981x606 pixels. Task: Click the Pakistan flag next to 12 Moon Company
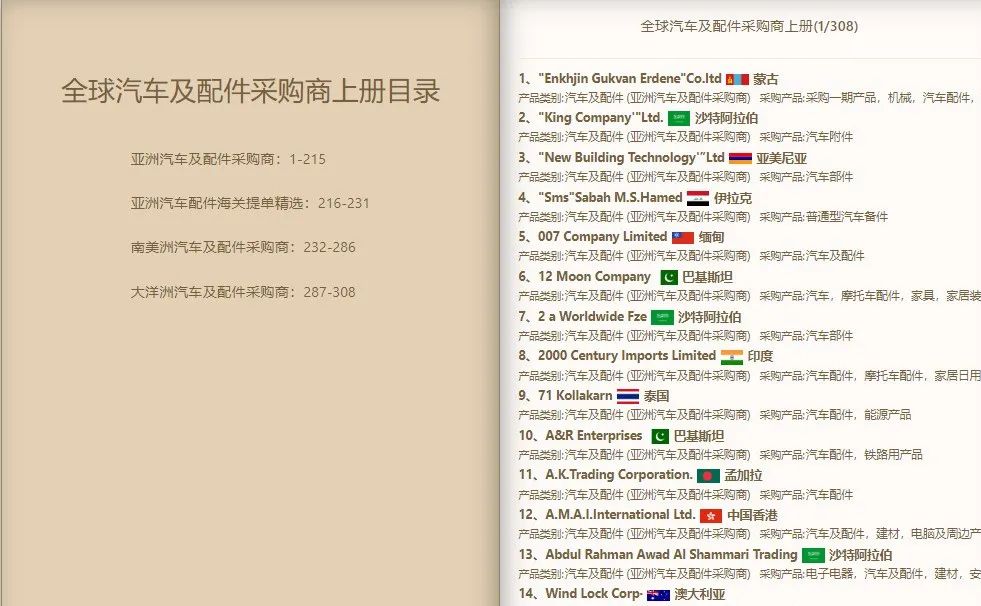[669, 277]
